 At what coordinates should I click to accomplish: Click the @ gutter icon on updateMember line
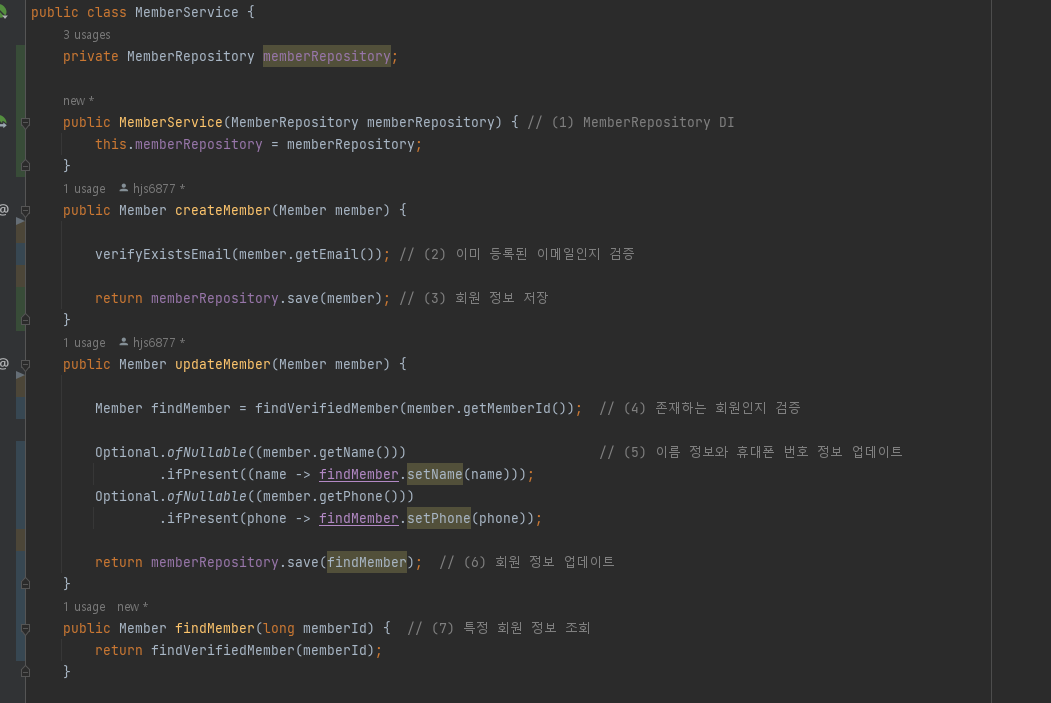[x=4, y=364]
